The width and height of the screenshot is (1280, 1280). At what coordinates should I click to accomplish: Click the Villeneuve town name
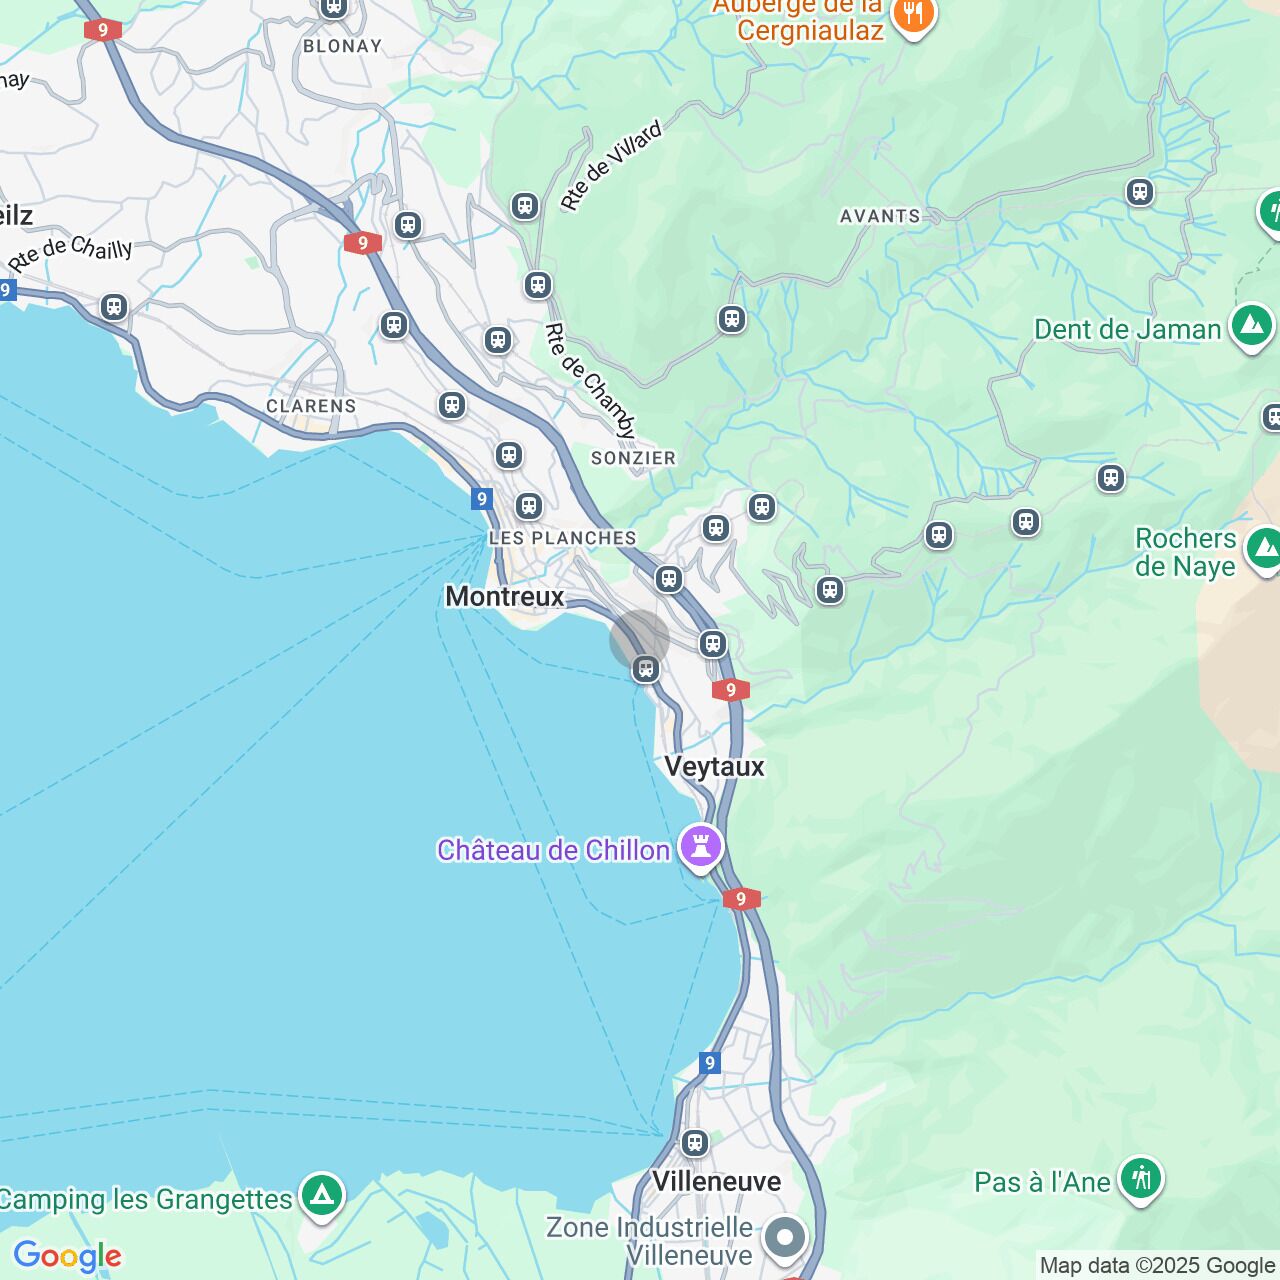point(716,1181)
